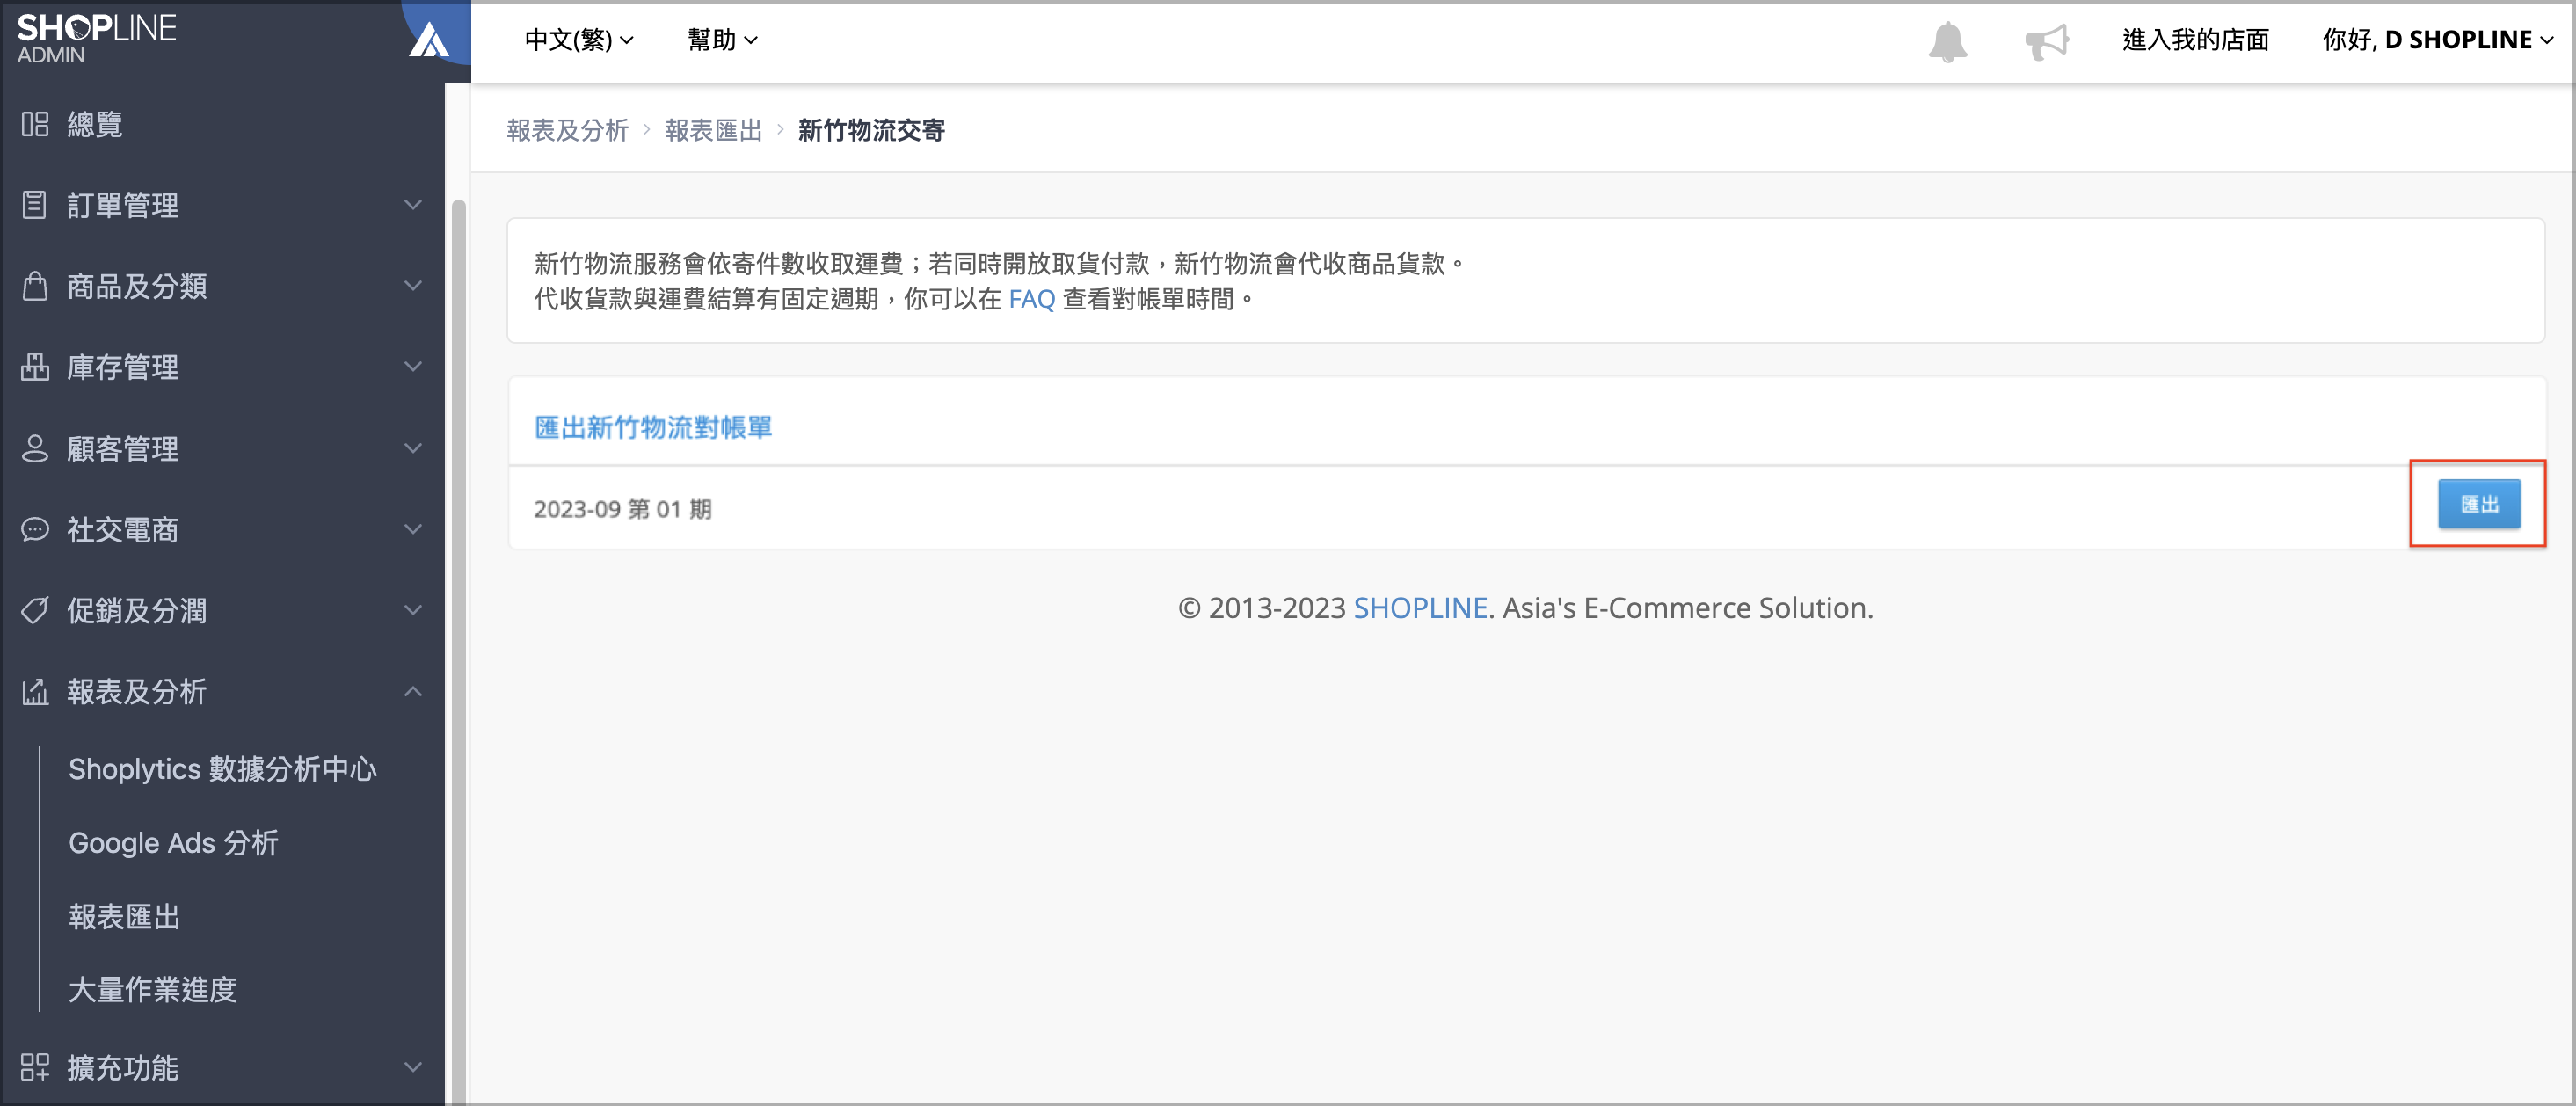Click the 庫存管理 inventory icon
The image size is (2576, 1106).
point(35,367)
